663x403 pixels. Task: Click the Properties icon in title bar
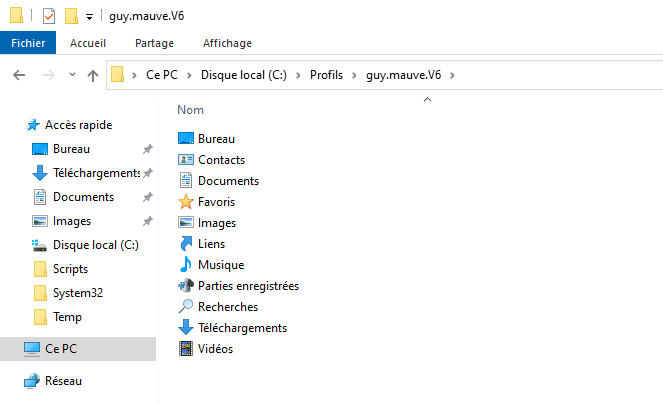tap(49, 16)
